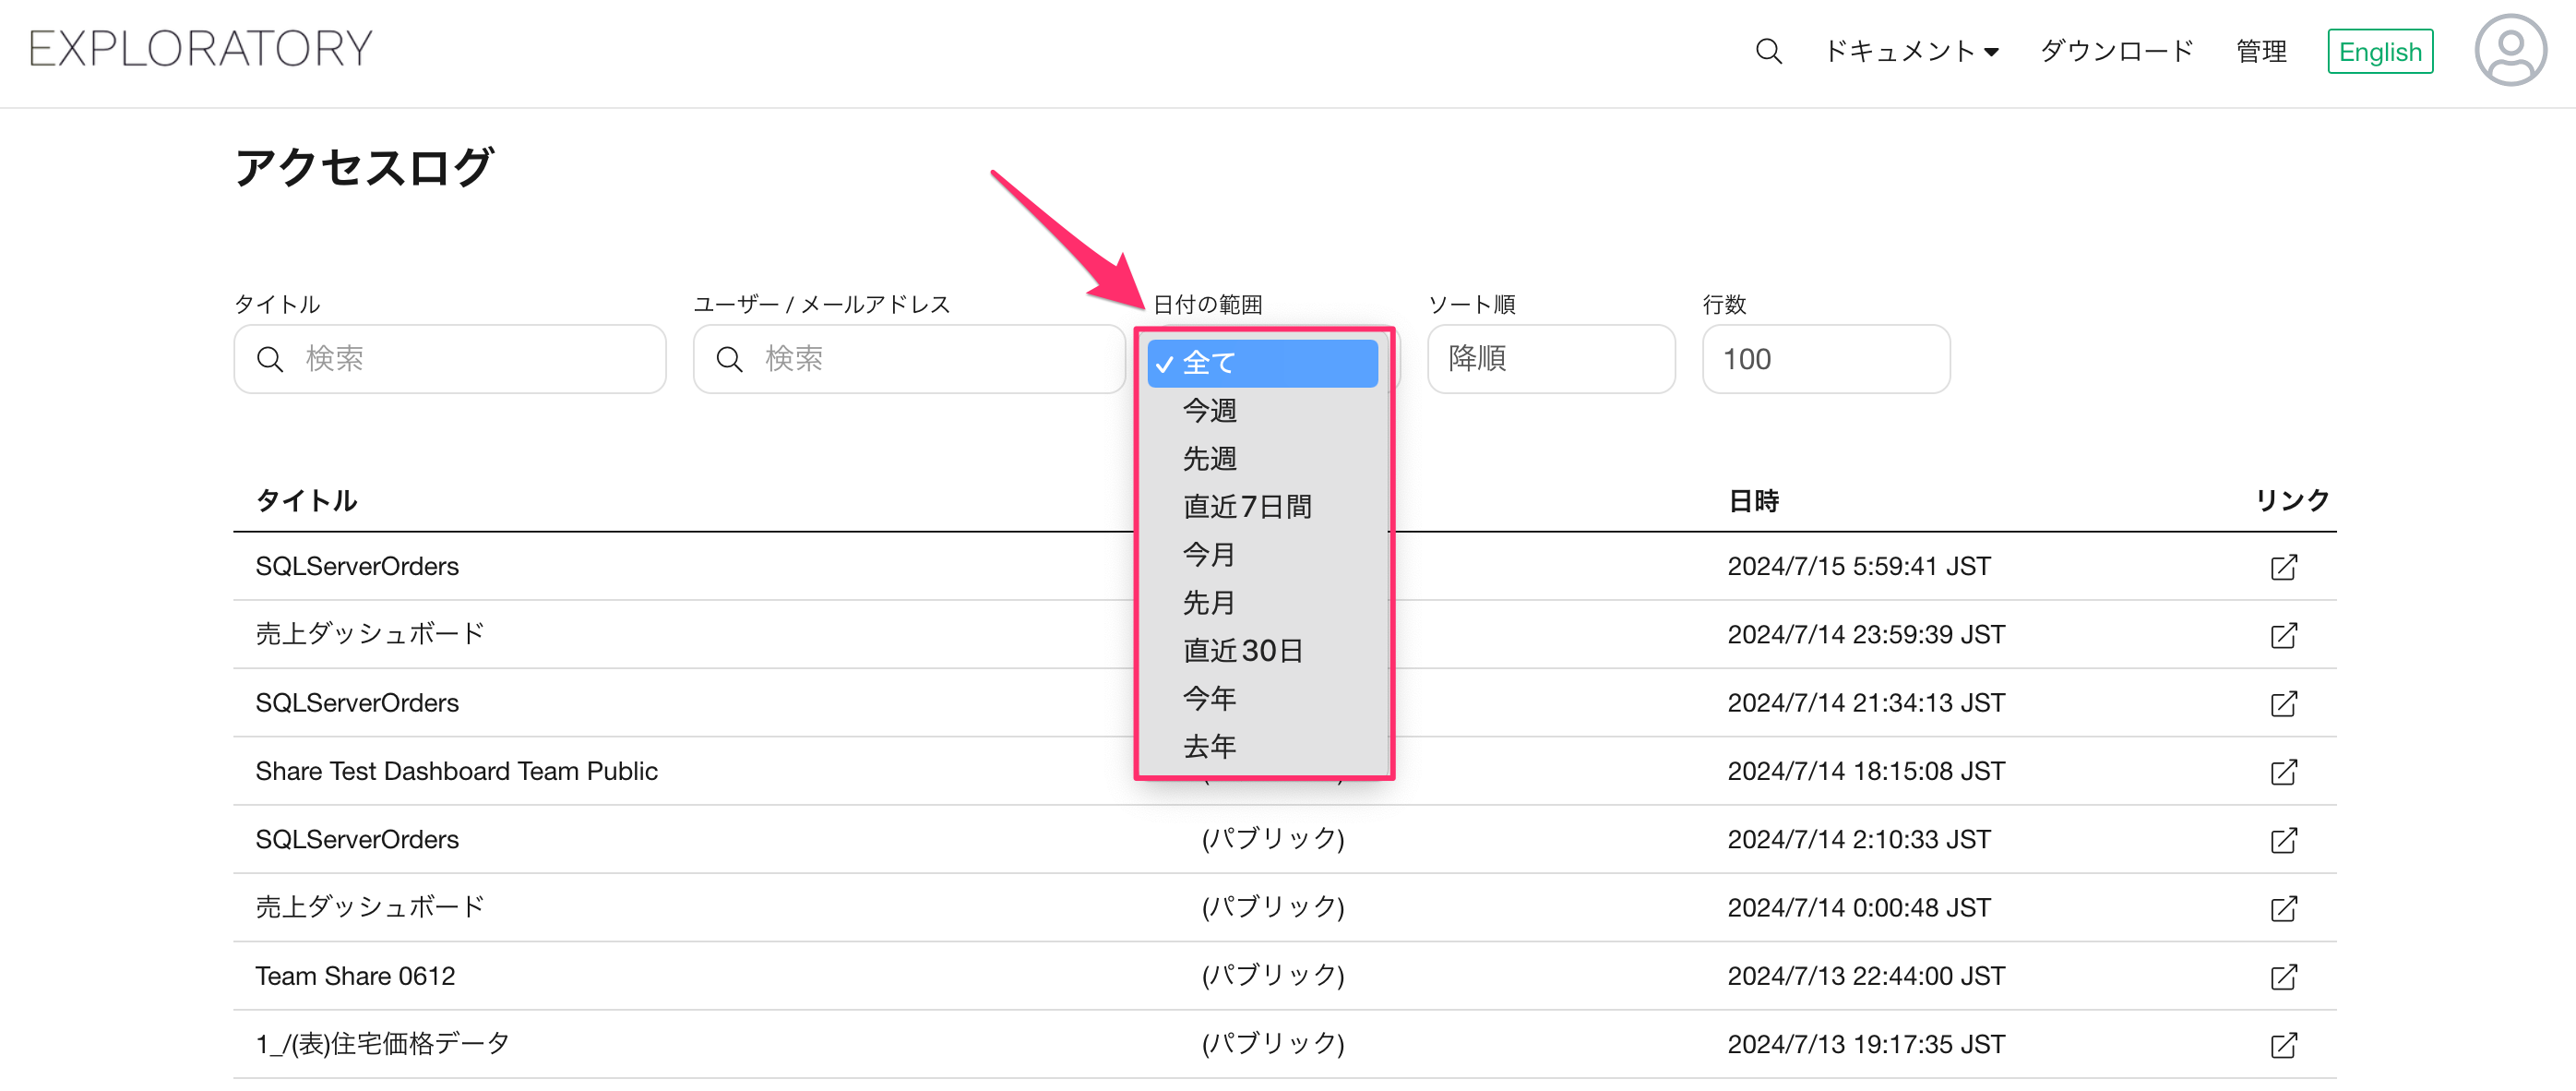The height and width of the screenshot is (1091, 2576).
Task: Click Team Share 0612 title cell
Action: [x=355, y=976]
